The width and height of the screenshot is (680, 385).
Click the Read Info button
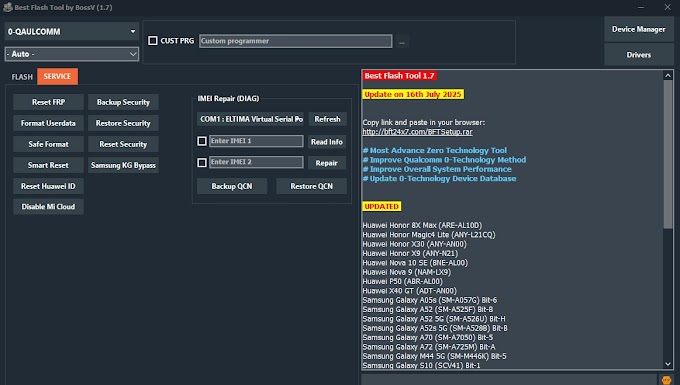(327, 142)
